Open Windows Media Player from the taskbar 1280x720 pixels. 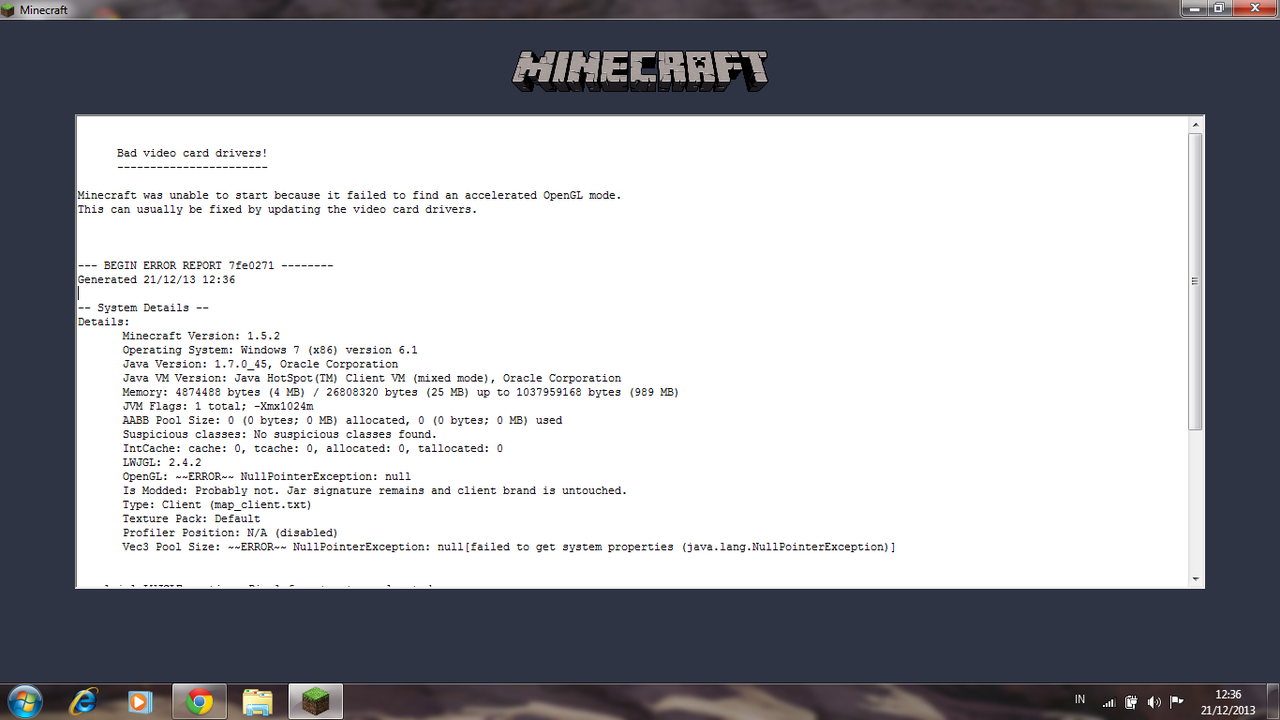click(139, 702)
